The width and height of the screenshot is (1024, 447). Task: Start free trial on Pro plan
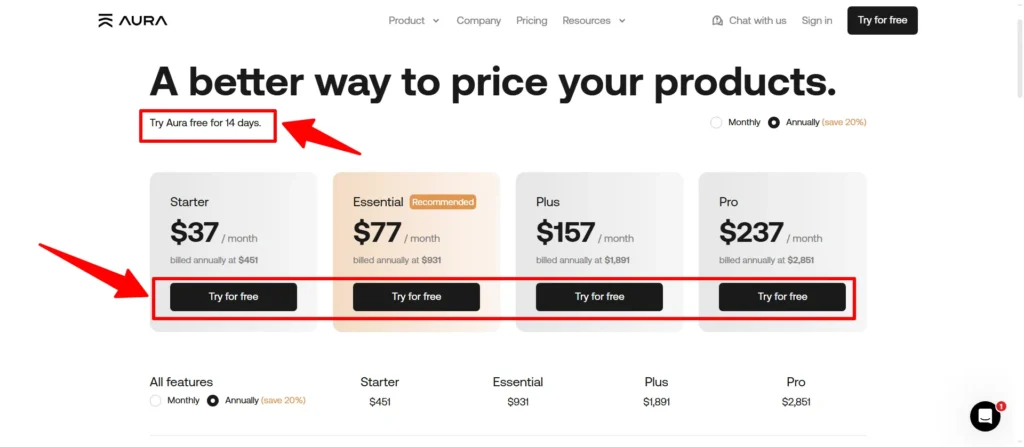pyautogui.click(x=782, y=296)
